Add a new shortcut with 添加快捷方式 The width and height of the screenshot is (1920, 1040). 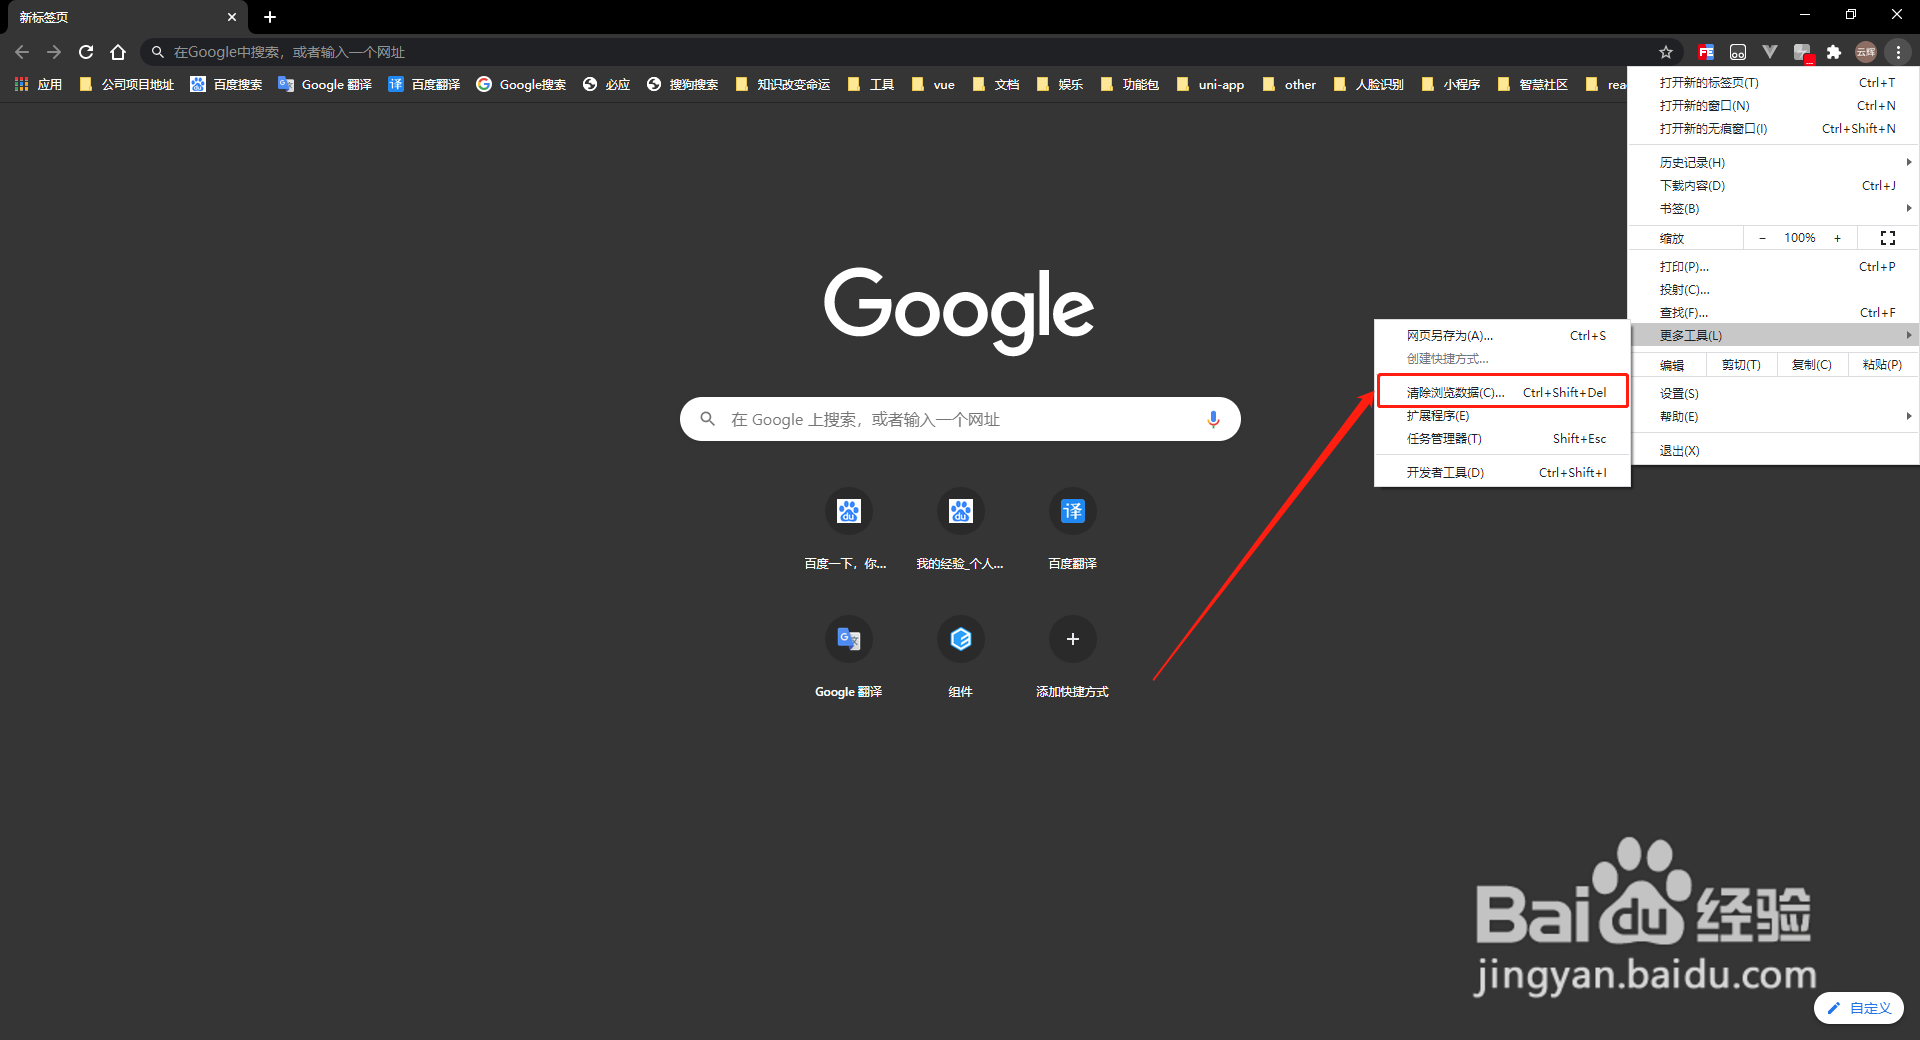tap(1072, 658)
